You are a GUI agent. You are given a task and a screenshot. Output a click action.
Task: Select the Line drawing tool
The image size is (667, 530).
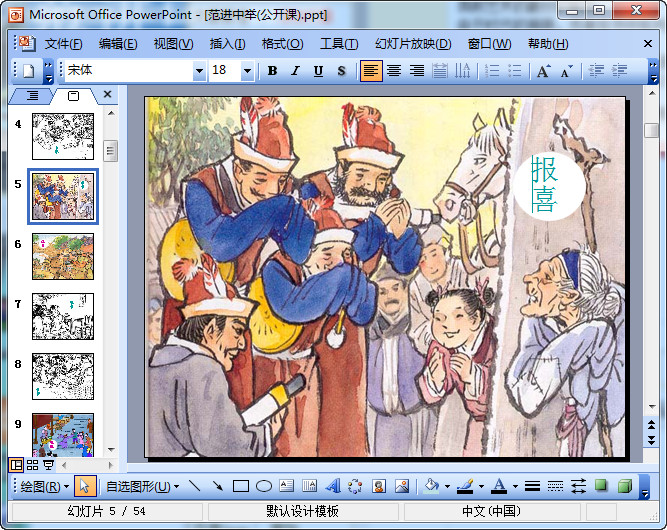tap(195, 486)
